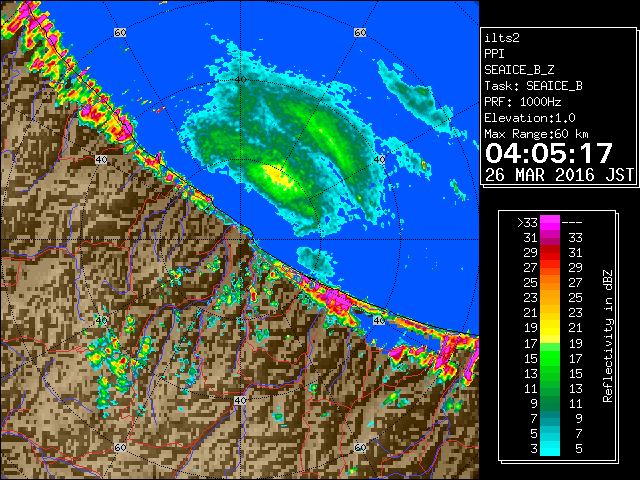640x480 pixels.
Task: Select the "PPI" scan type label
Action: tap(494, 54)
